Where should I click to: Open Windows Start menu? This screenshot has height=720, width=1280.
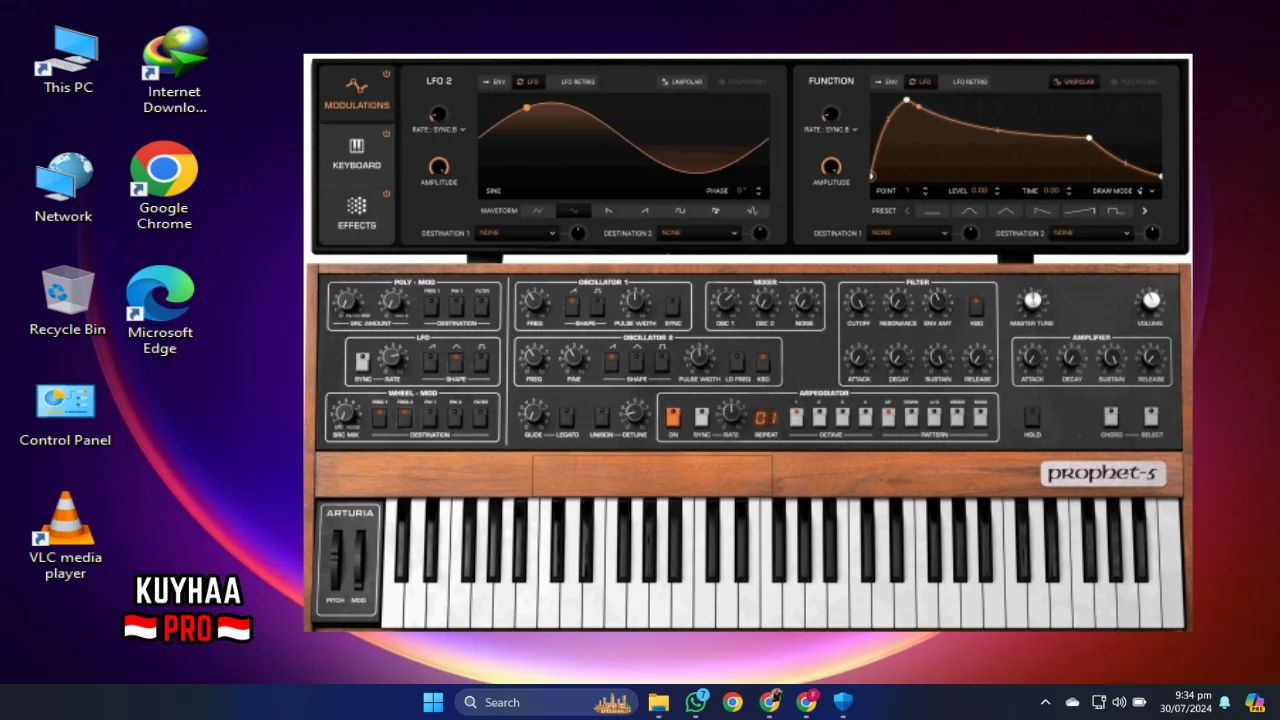[x=433, y=702]
